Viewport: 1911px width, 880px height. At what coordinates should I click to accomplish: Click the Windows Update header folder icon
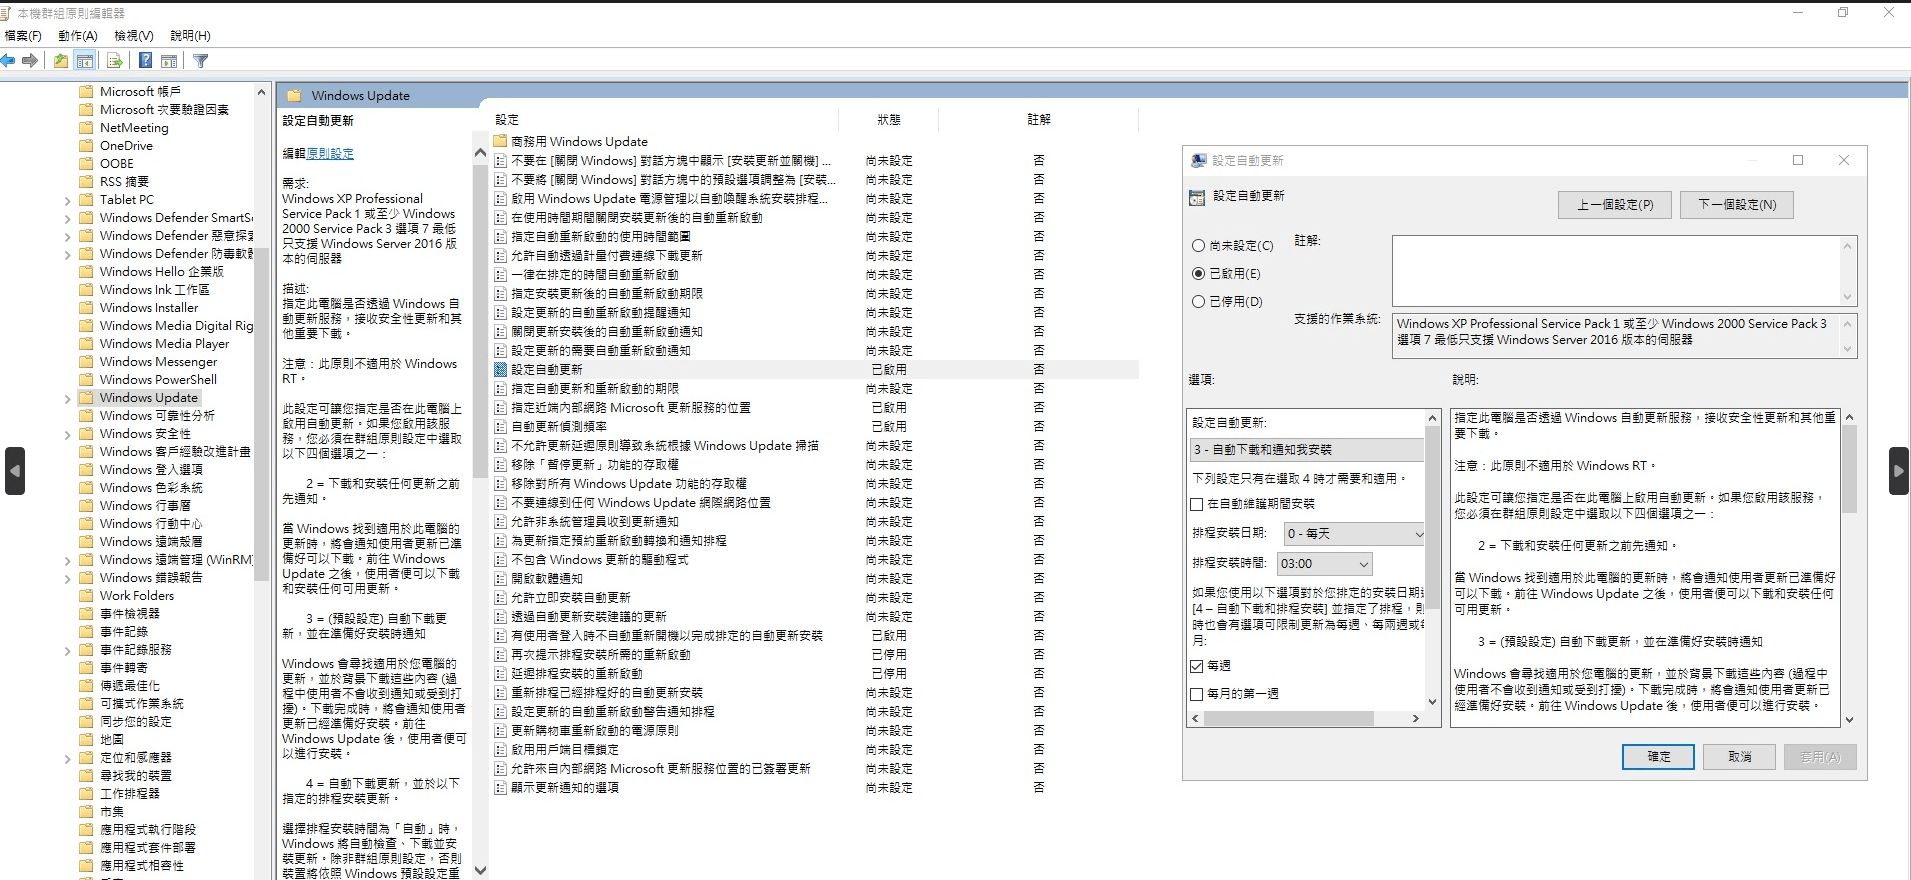(x=294, y=96)
